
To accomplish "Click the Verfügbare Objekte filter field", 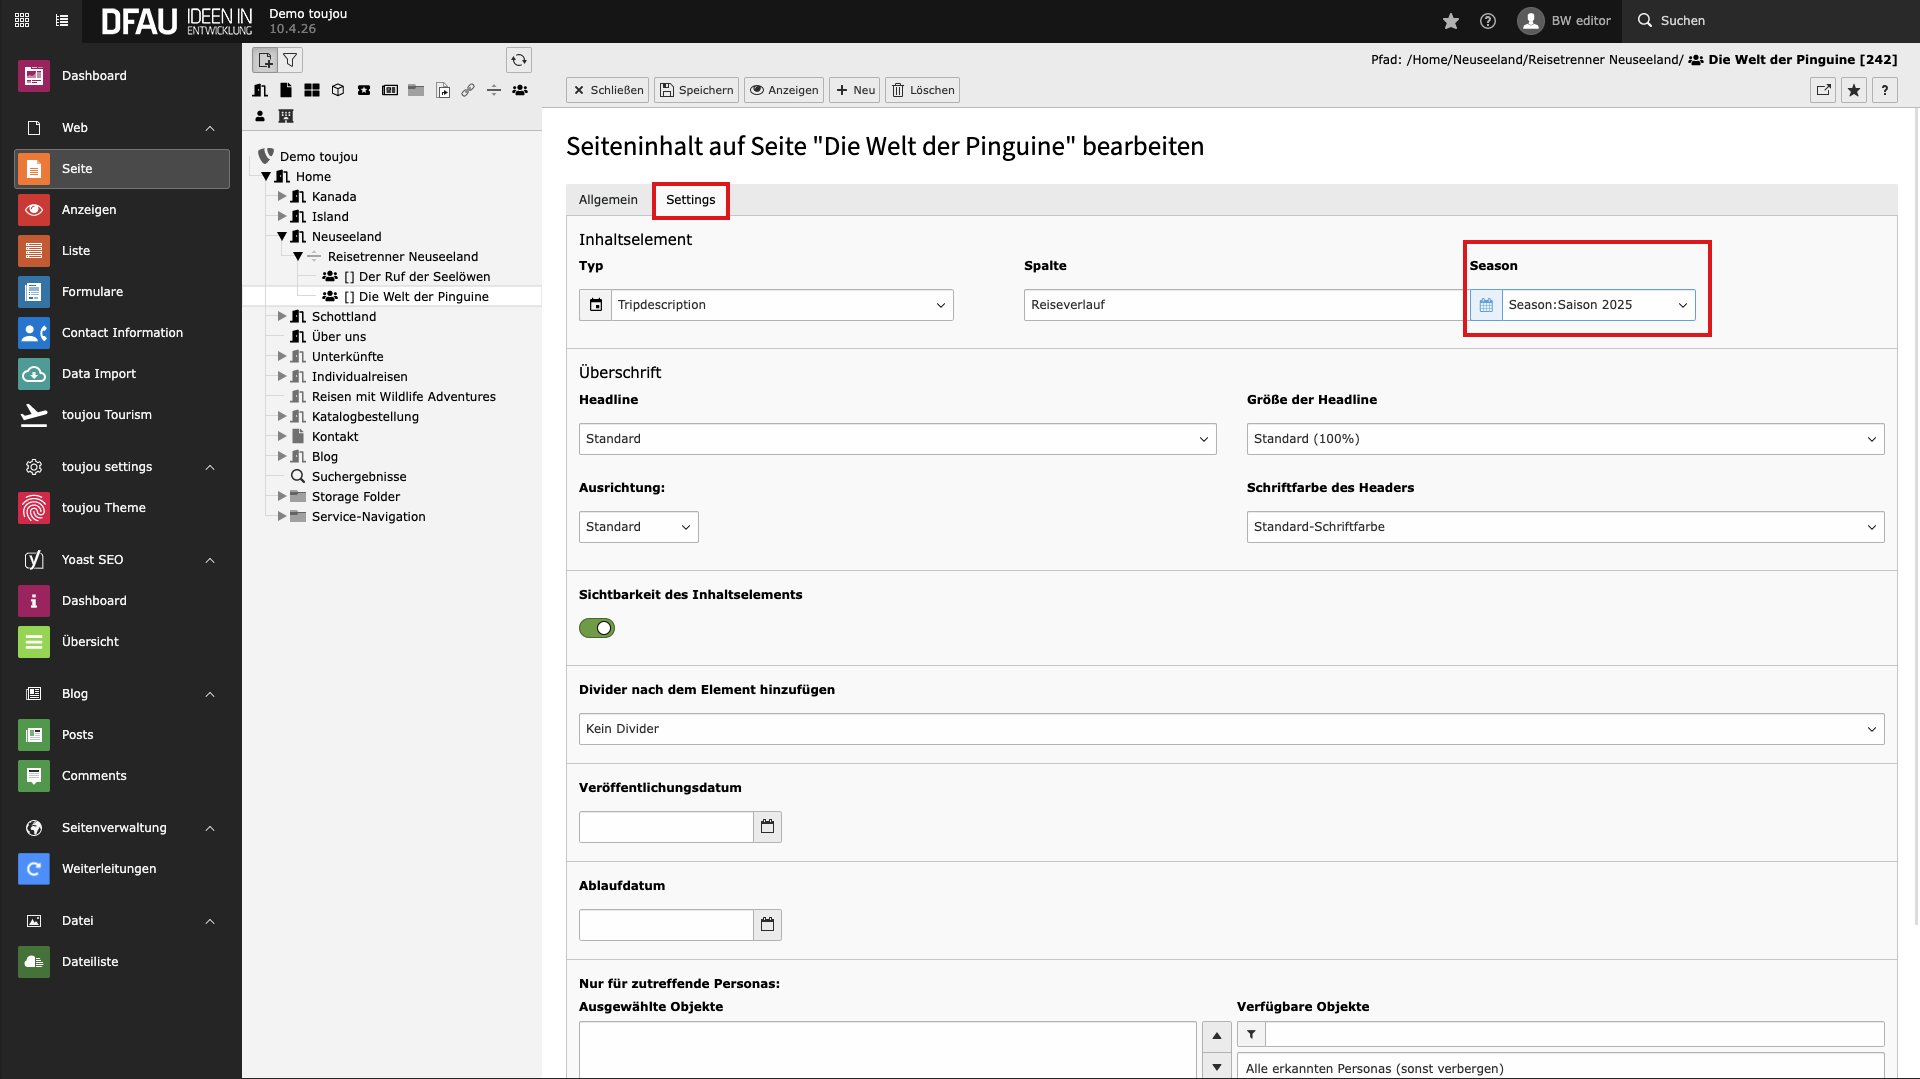I will tap(1575, 1034).
